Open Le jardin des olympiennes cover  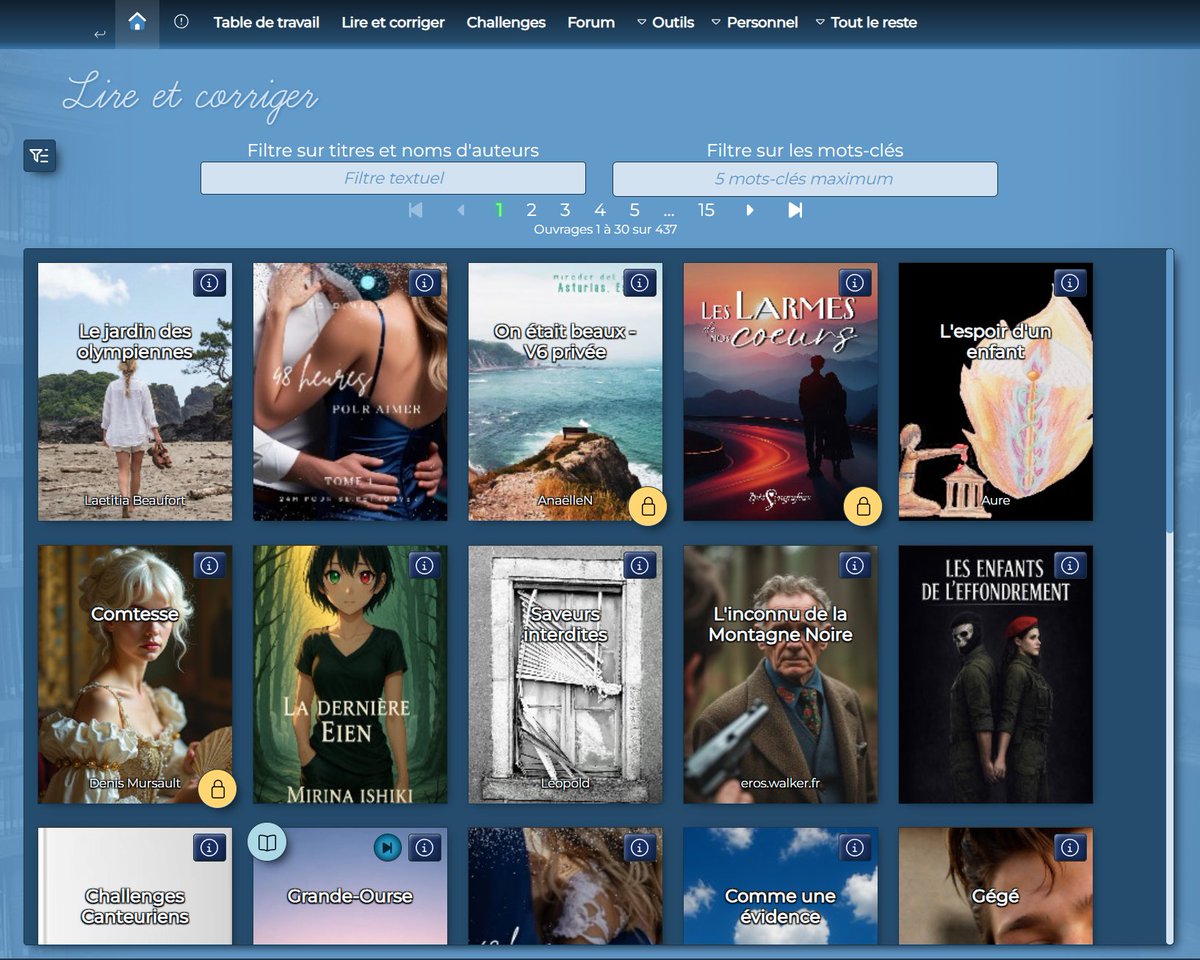coord(135,392)
